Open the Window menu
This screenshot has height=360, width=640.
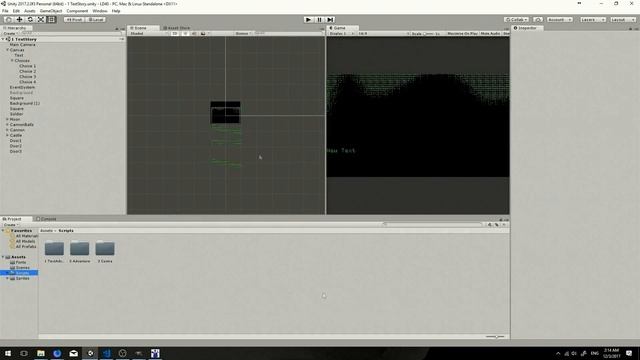point(100,11)
